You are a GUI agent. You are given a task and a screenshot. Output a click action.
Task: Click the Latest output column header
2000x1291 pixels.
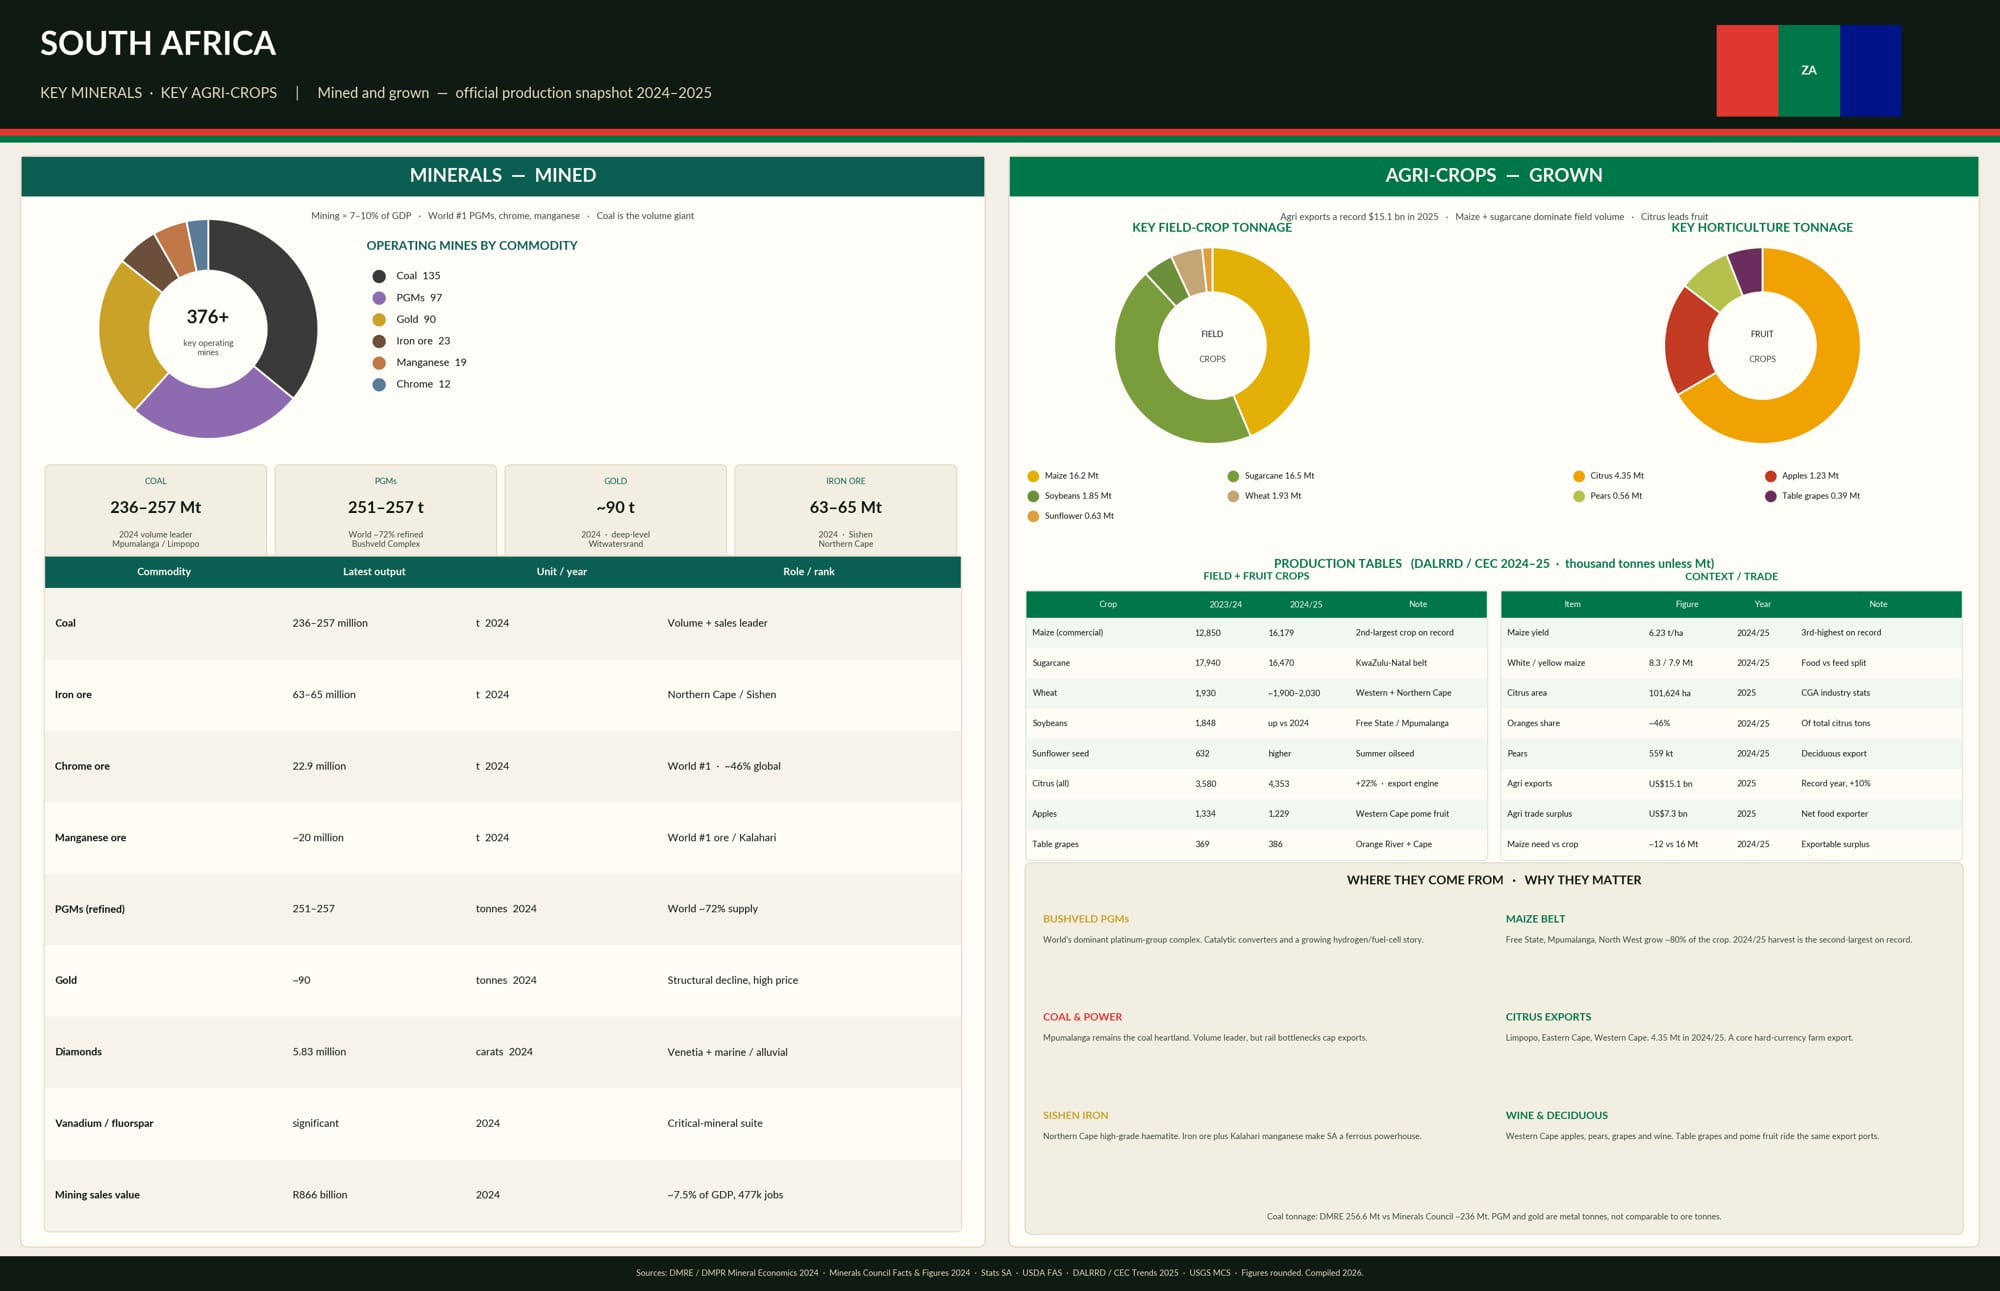click(x=374, y=572)
